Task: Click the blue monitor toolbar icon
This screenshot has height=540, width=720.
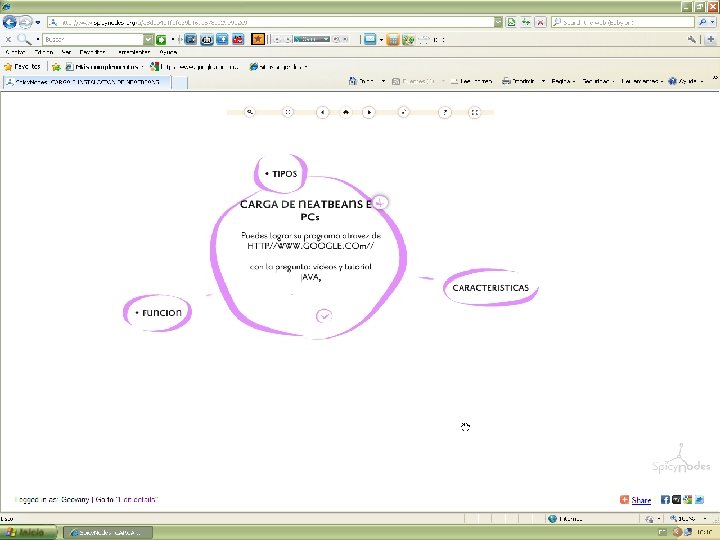Action: coord(191,39)
